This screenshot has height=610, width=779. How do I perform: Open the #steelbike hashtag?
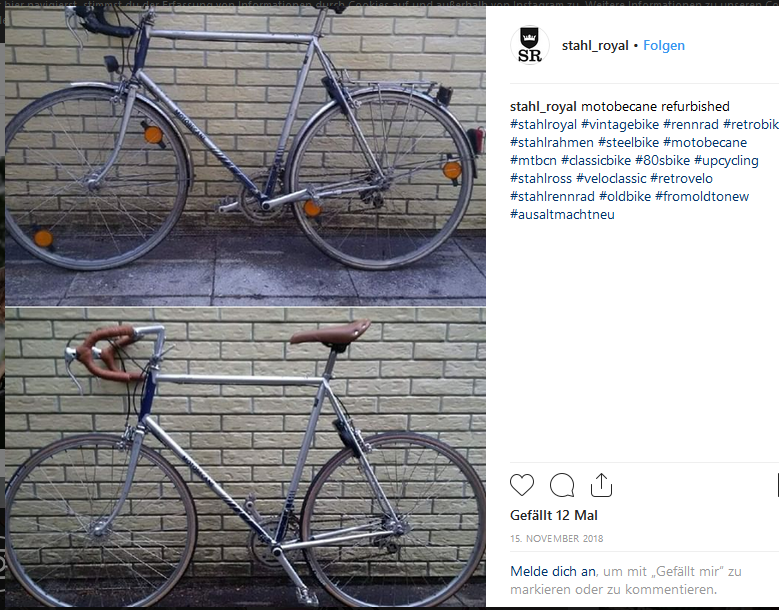[628, 142]
